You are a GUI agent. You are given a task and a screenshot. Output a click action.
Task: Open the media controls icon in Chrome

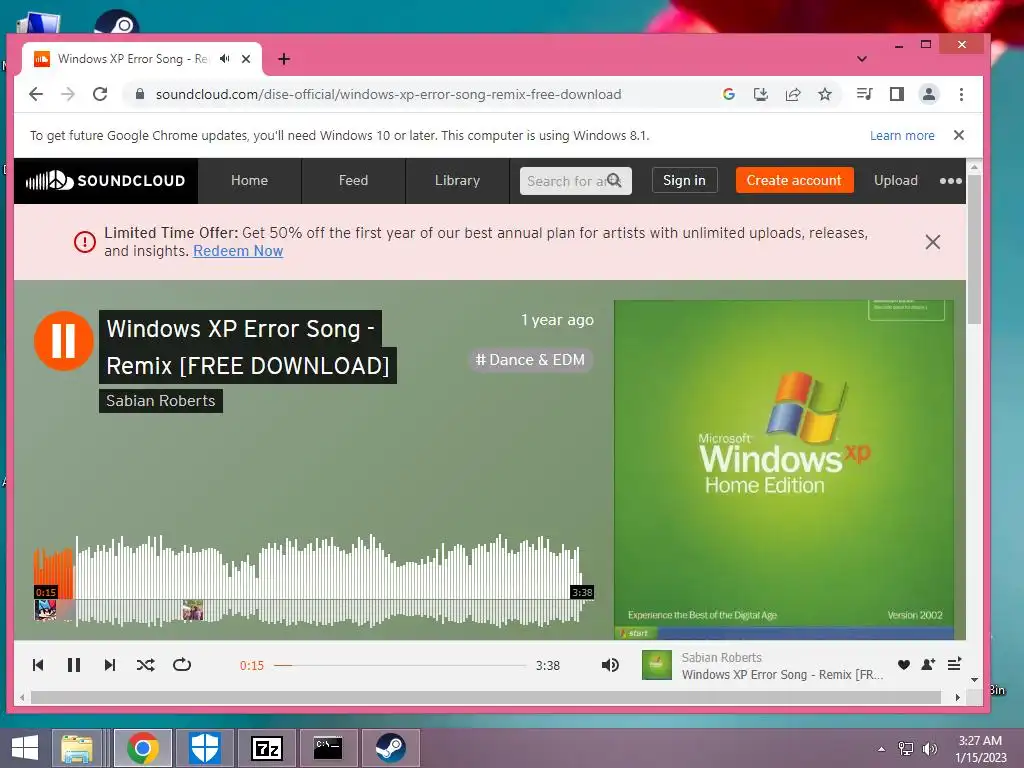pyautogui.click(x=864, y=94)
